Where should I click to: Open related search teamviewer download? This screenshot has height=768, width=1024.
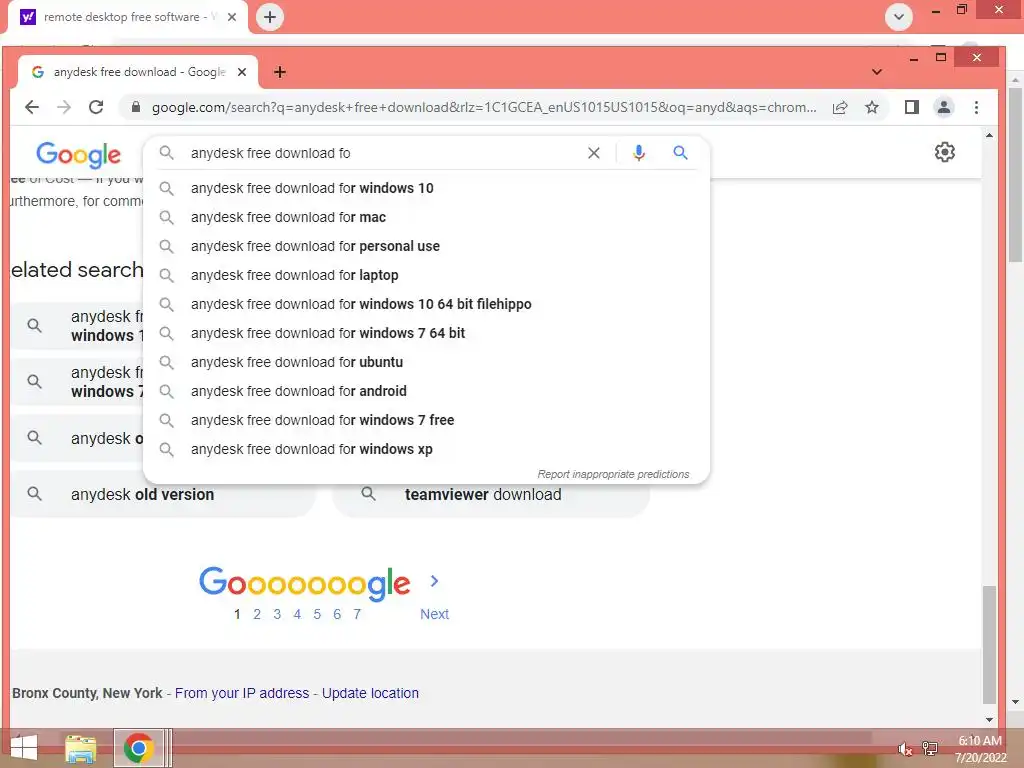pos(491,494)
